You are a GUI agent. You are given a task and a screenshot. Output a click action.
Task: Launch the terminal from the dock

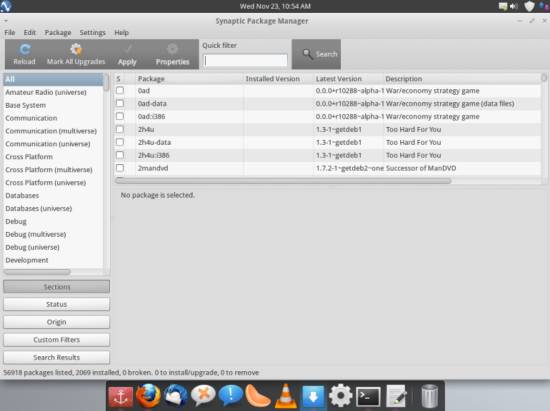pos(368,397)
